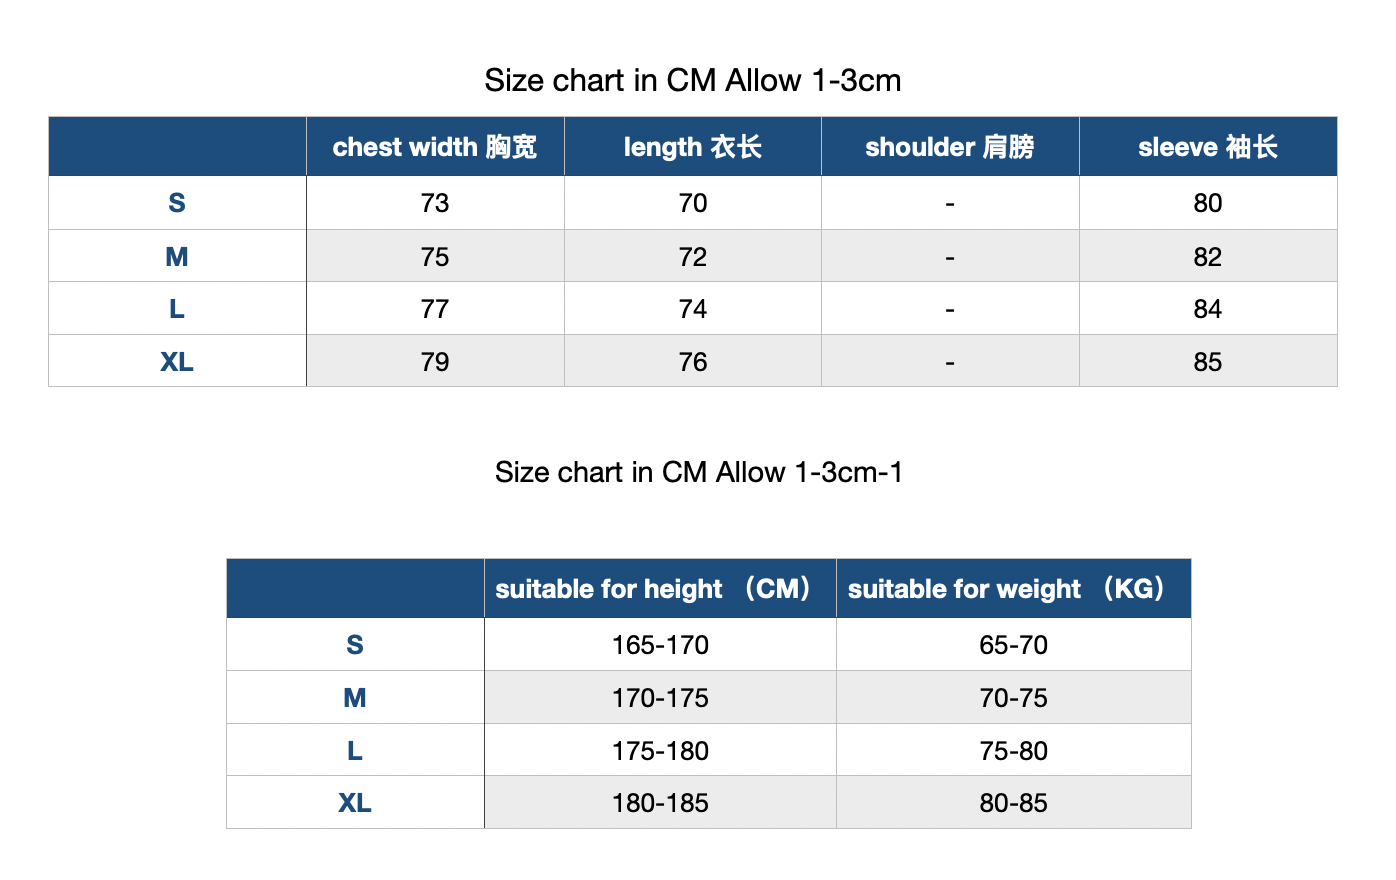Click the chest width 胸宽 column header
The height and width of the screenshot is (880, 1396).
click(x=435, y=147)
